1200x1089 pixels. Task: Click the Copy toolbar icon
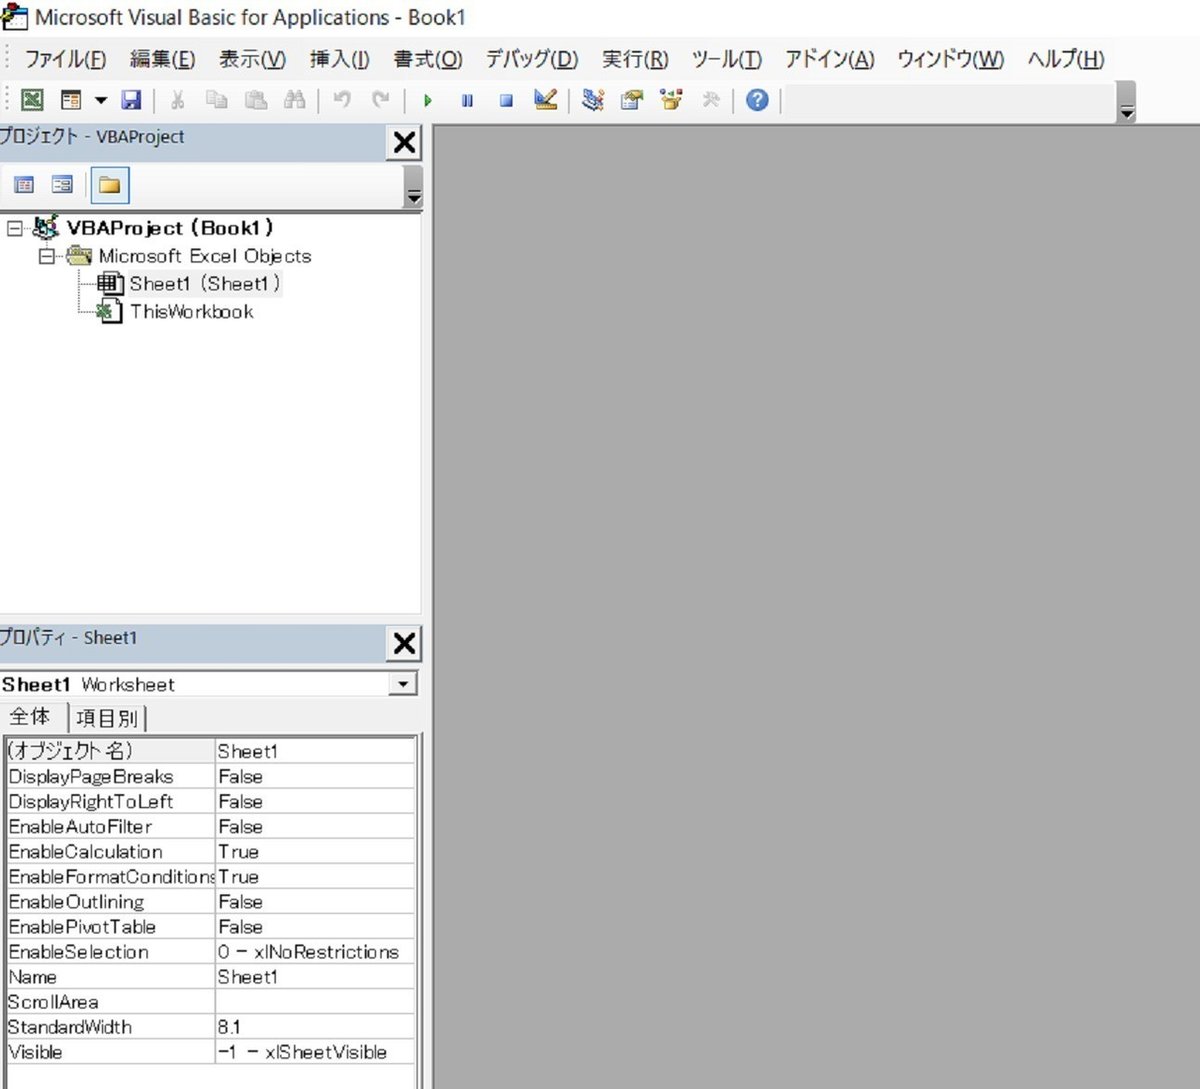[x=216, y=100]
